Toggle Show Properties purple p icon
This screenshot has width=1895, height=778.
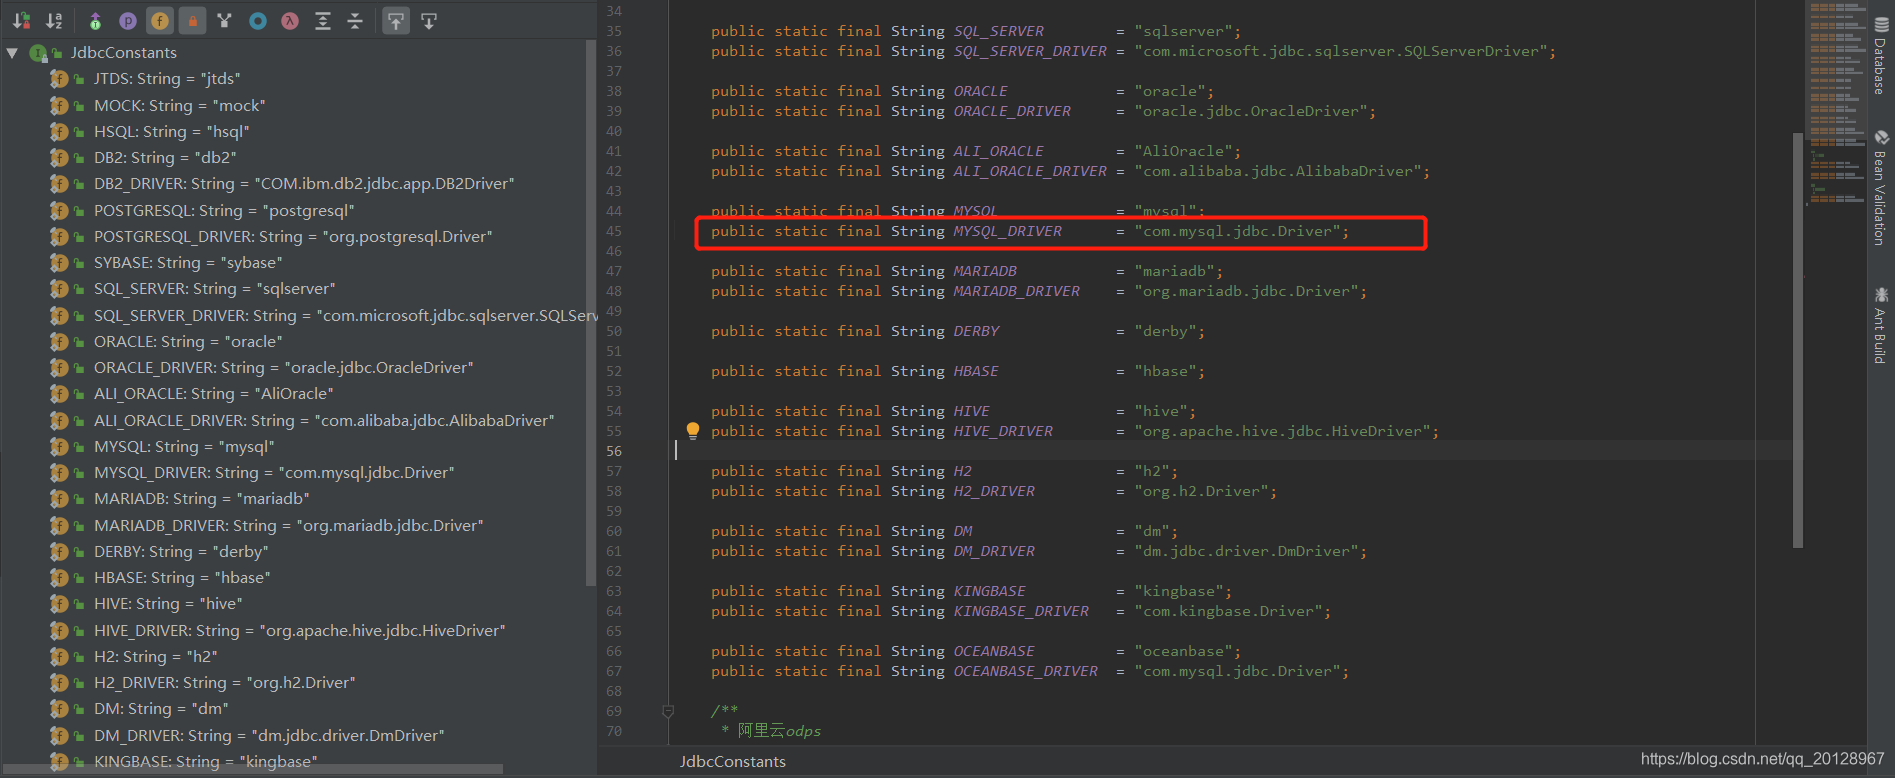click(x=128, y=20)
